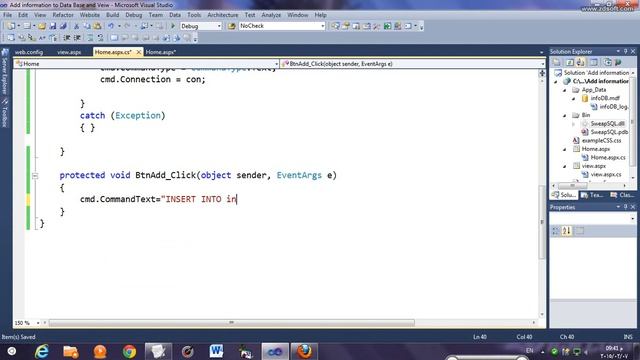Switch to the view.aspx editor tab
The image size is (640, 360).
point(69,52)
